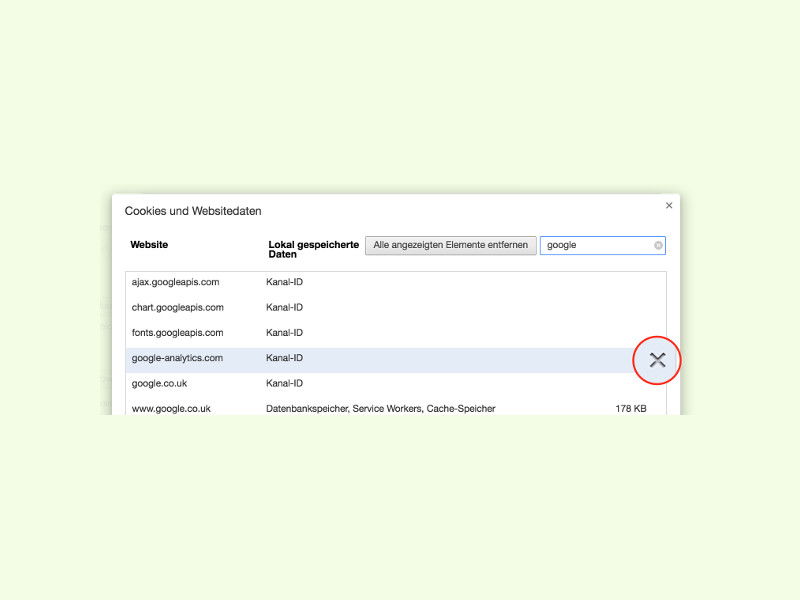
Task: Click 'Kanal-ID' in the fonts.googleapis.com row
Action: click(284, 333)
